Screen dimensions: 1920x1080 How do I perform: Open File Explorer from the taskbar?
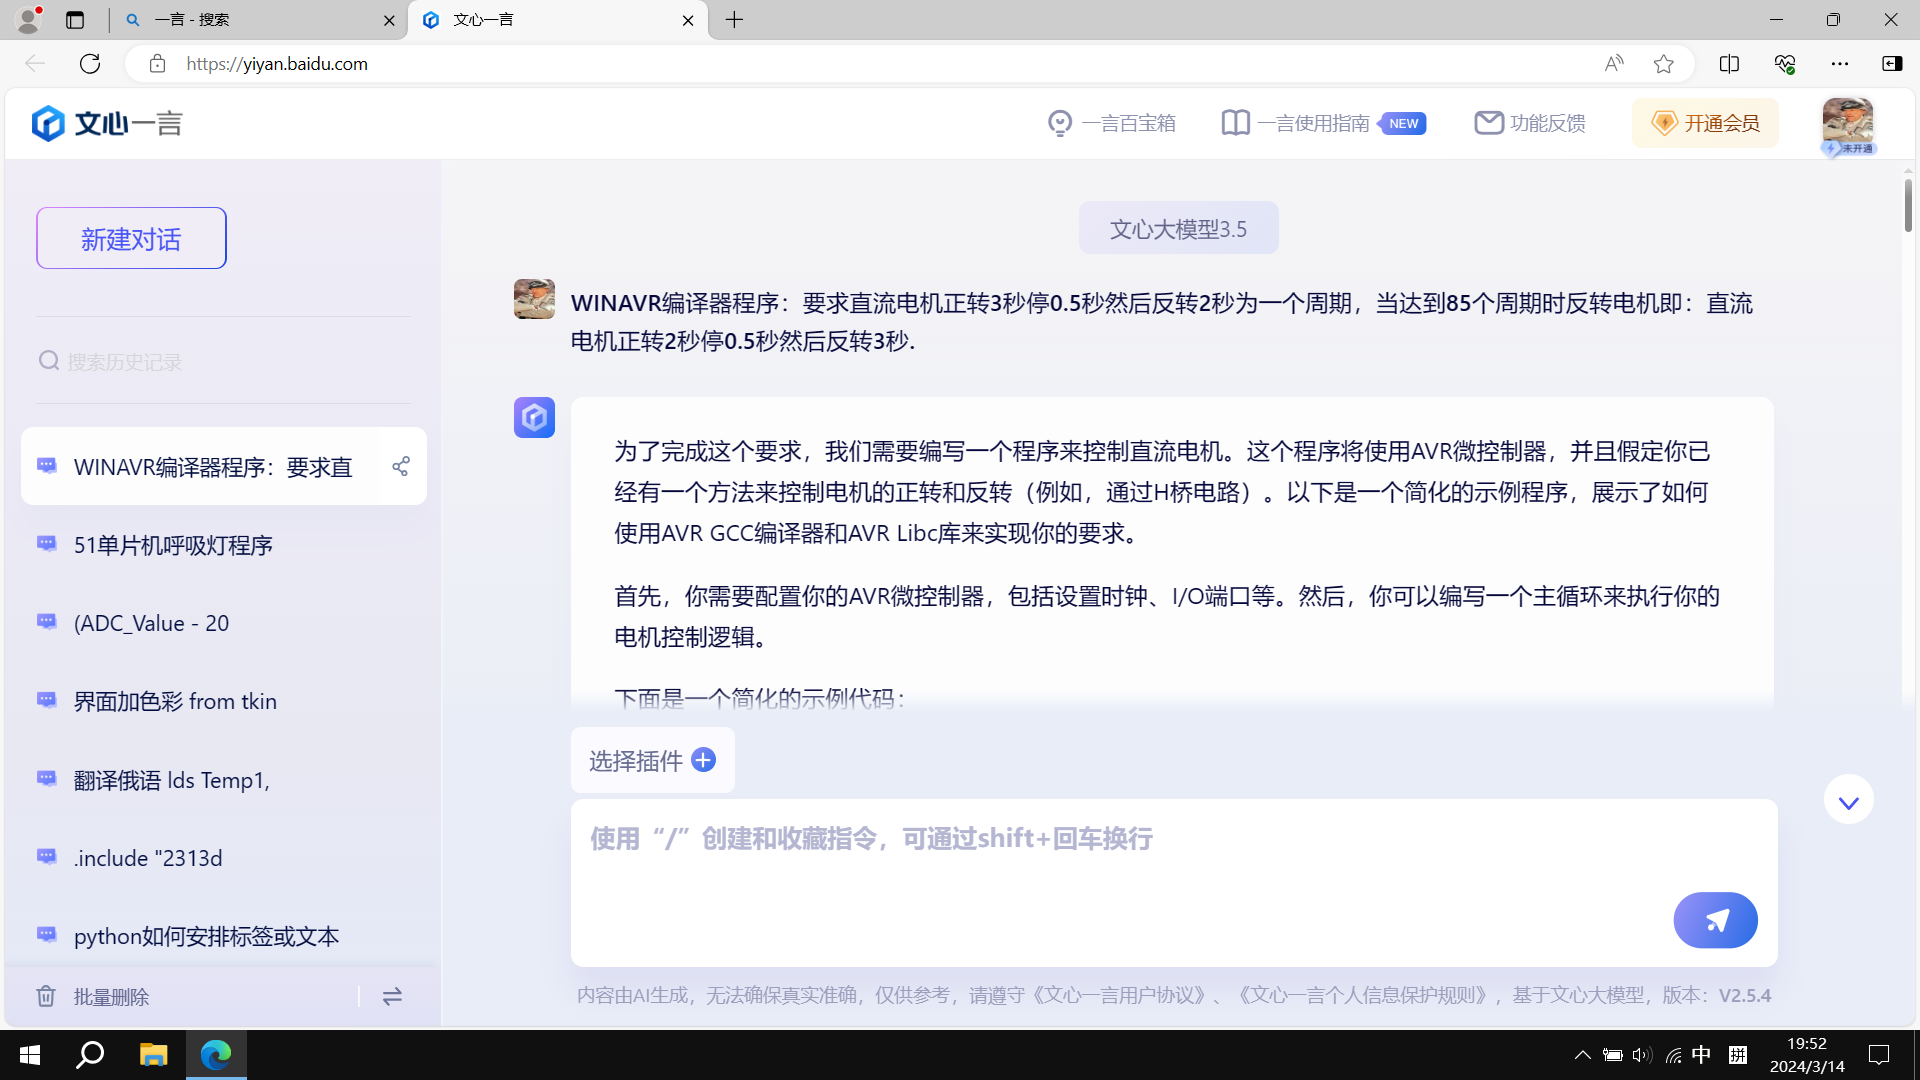(x=153, y=1054)
